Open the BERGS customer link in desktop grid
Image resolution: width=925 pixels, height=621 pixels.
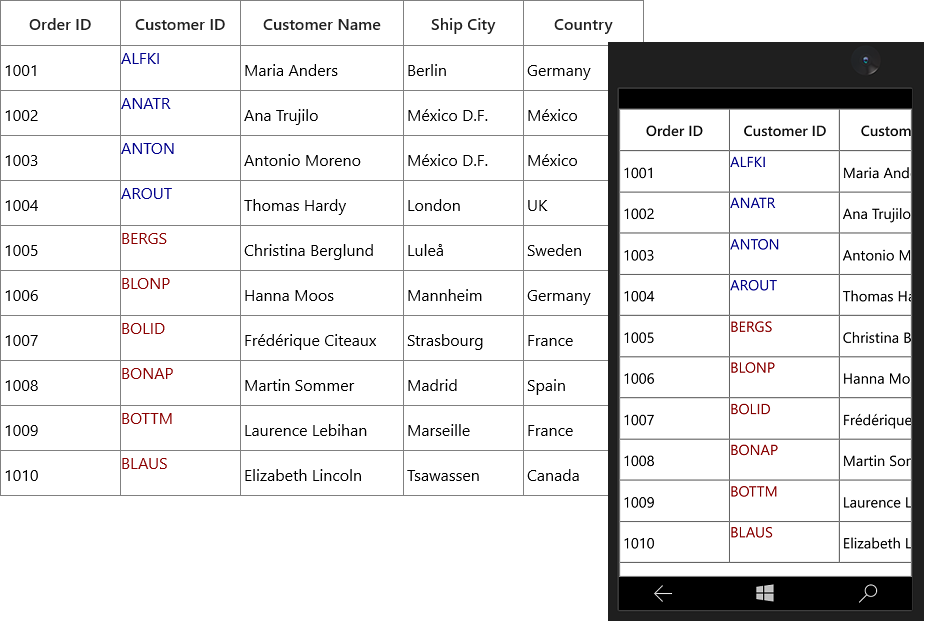point(144,239)
